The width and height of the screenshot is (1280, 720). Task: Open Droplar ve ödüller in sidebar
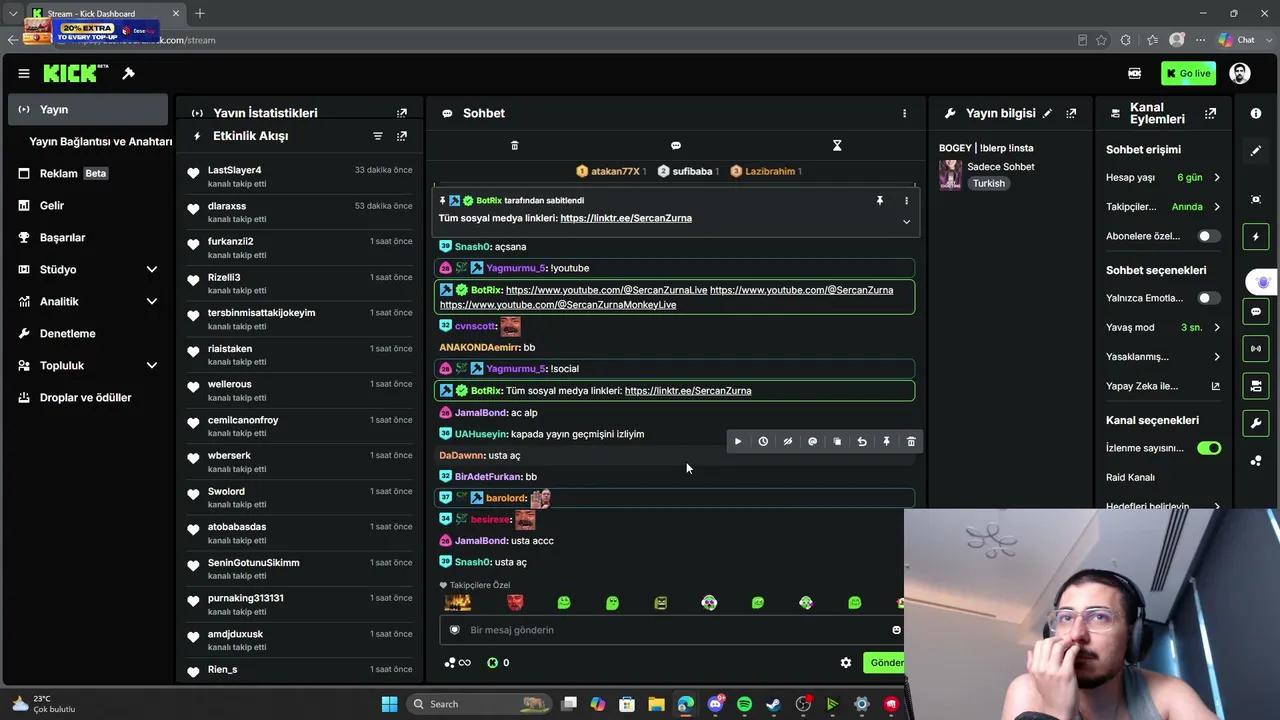88,398
